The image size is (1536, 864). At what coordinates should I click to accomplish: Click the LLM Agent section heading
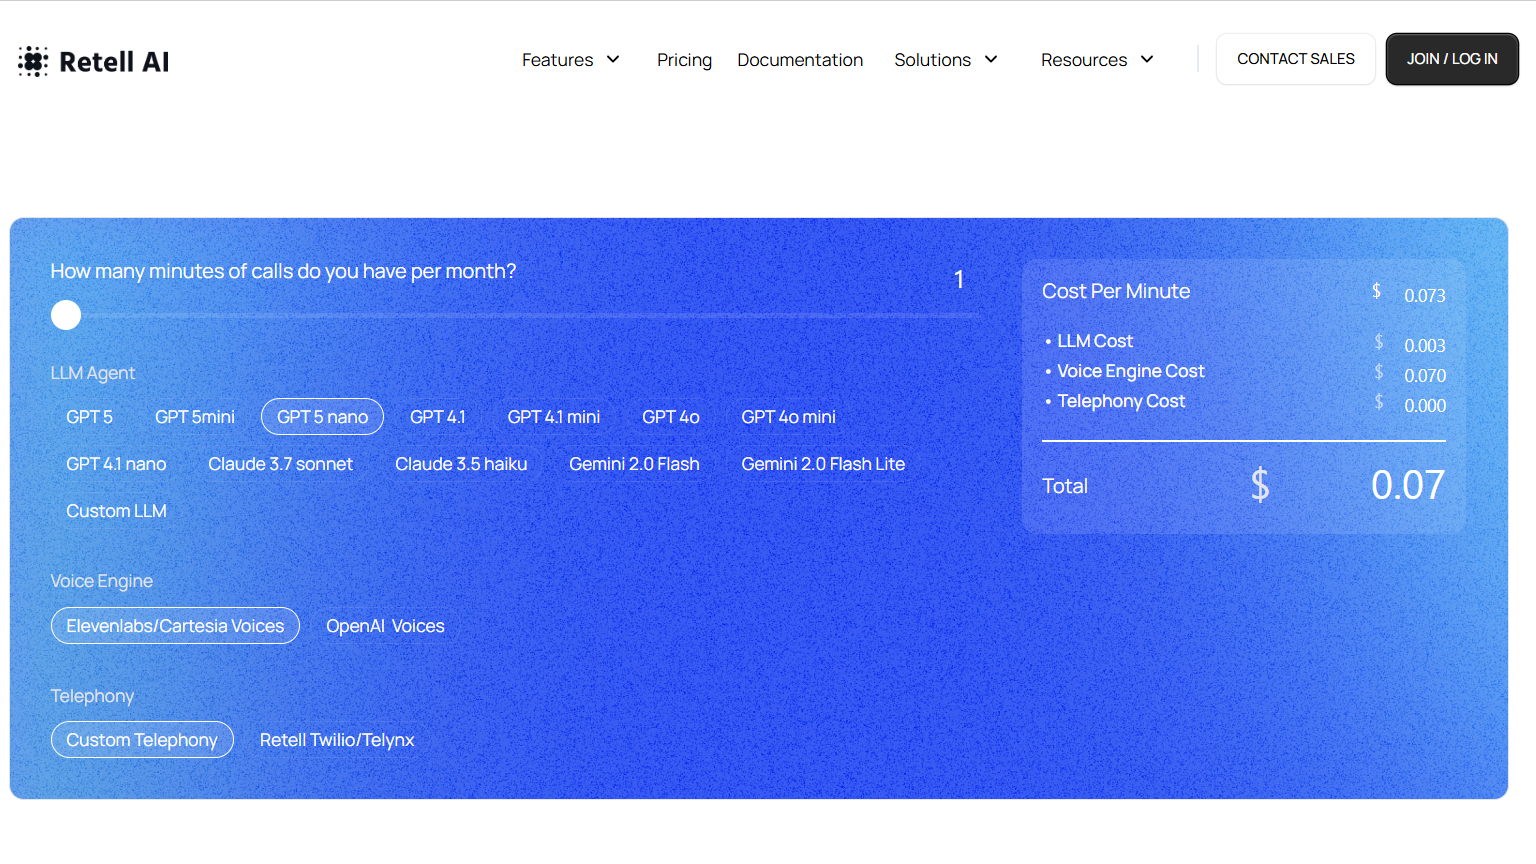[93, 373]
